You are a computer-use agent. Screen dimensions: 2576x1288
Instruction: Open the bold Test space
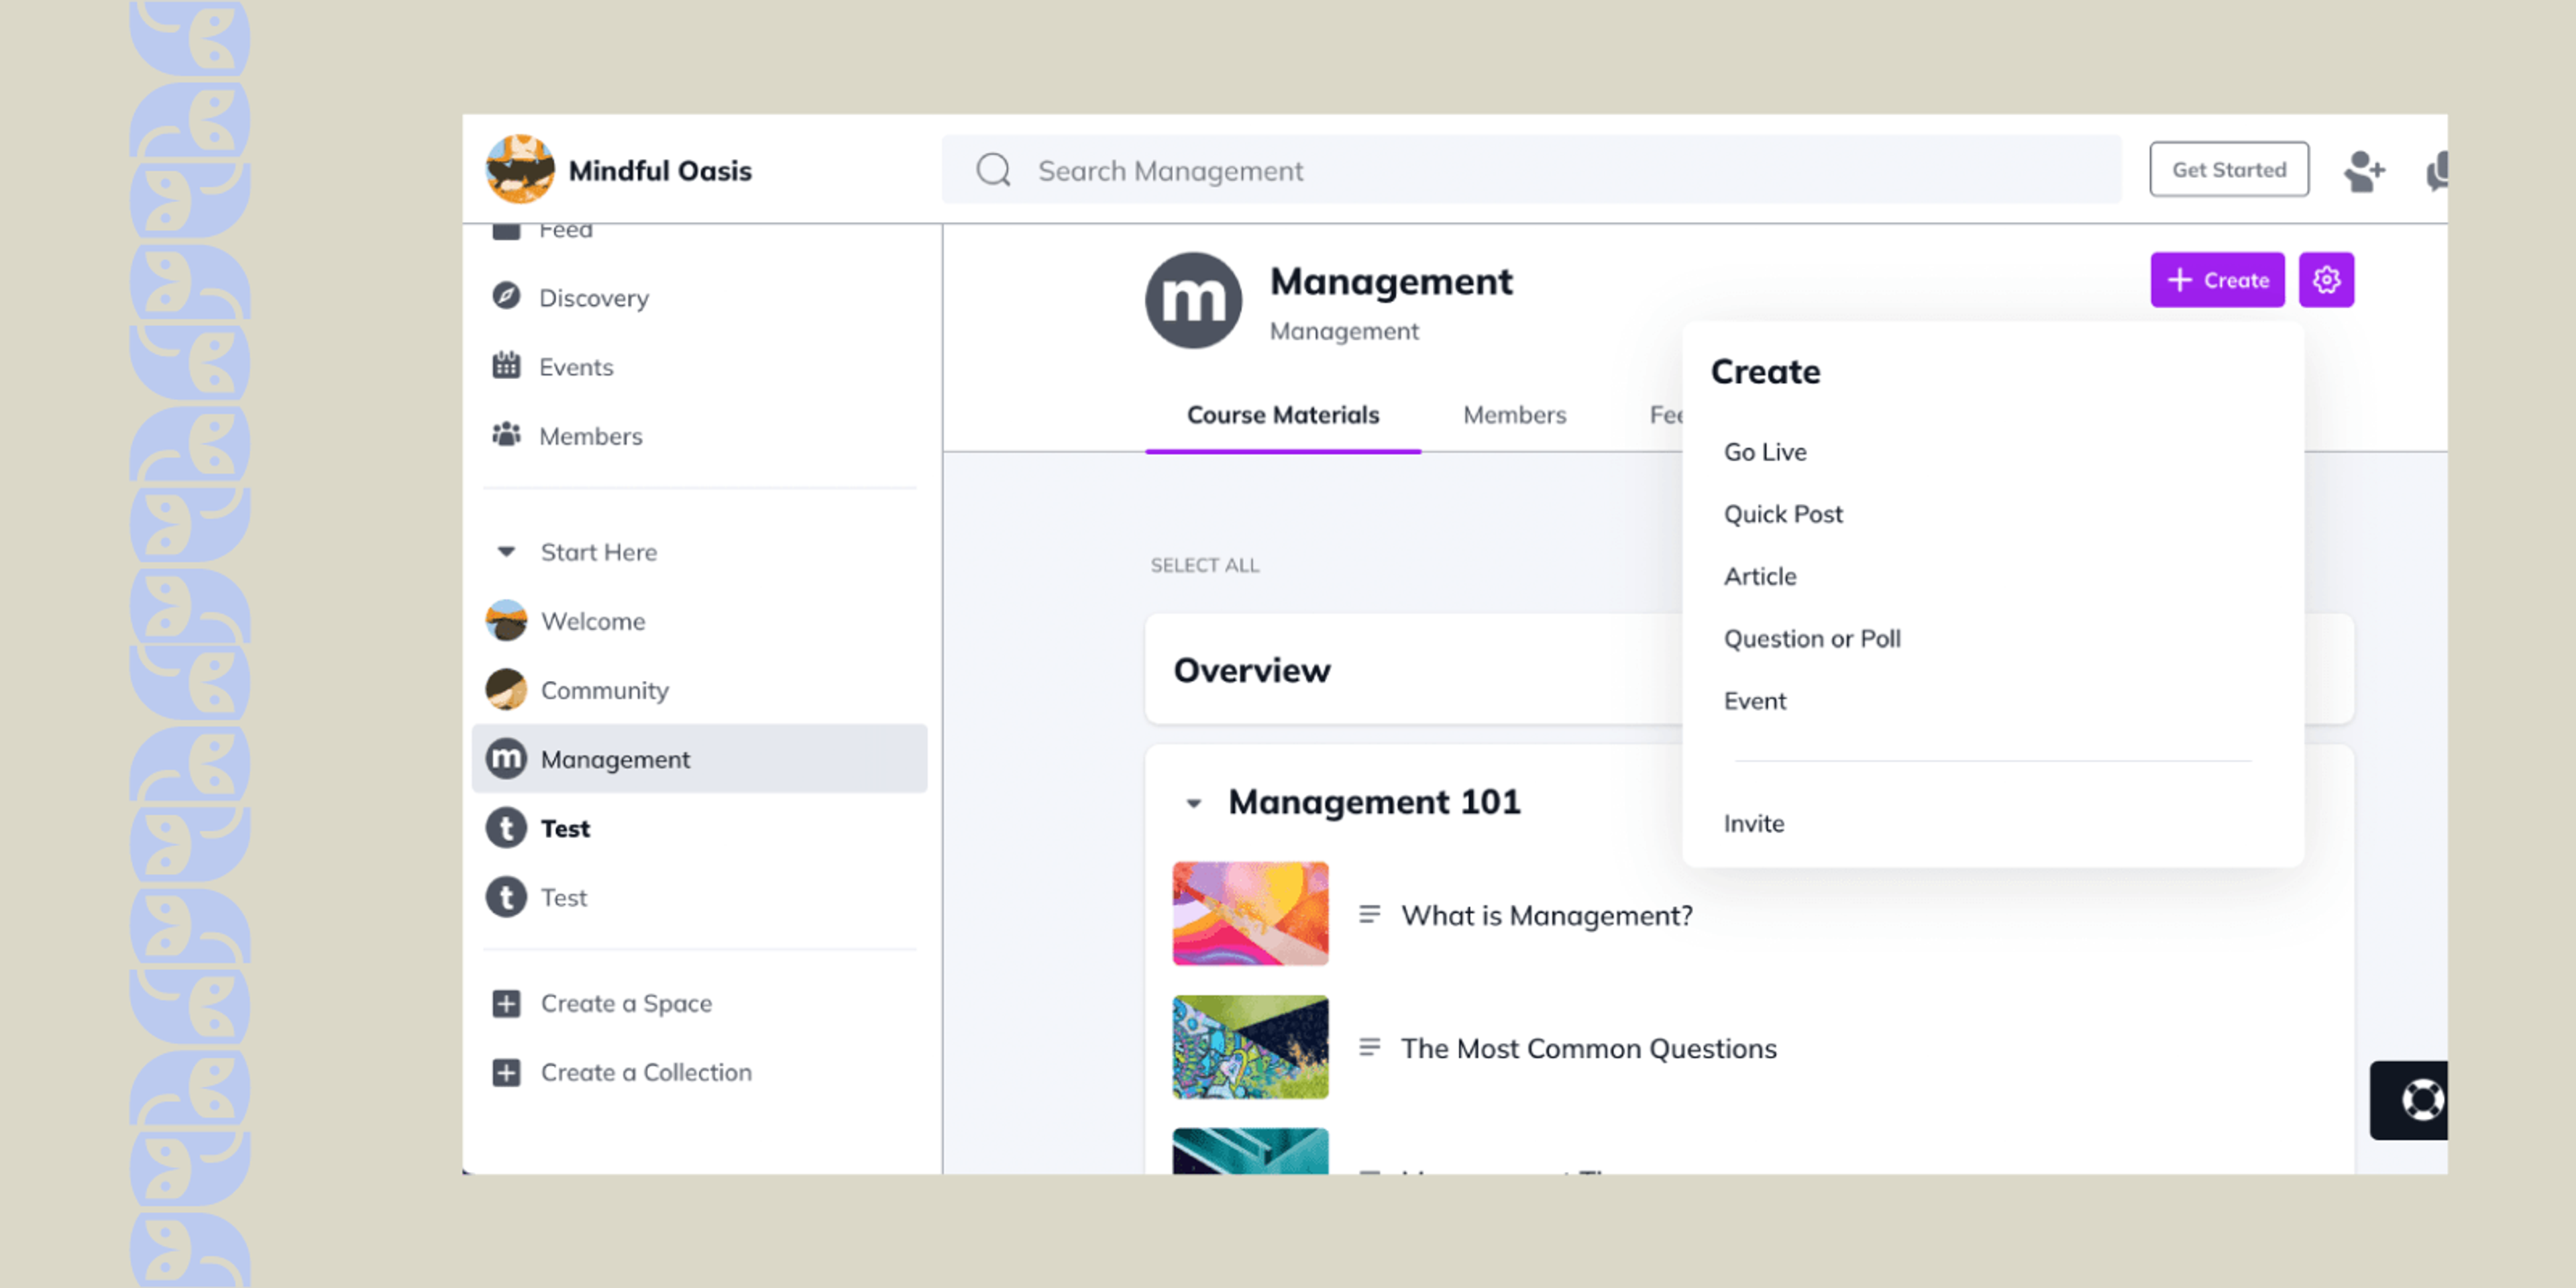(x=565, y=828)
